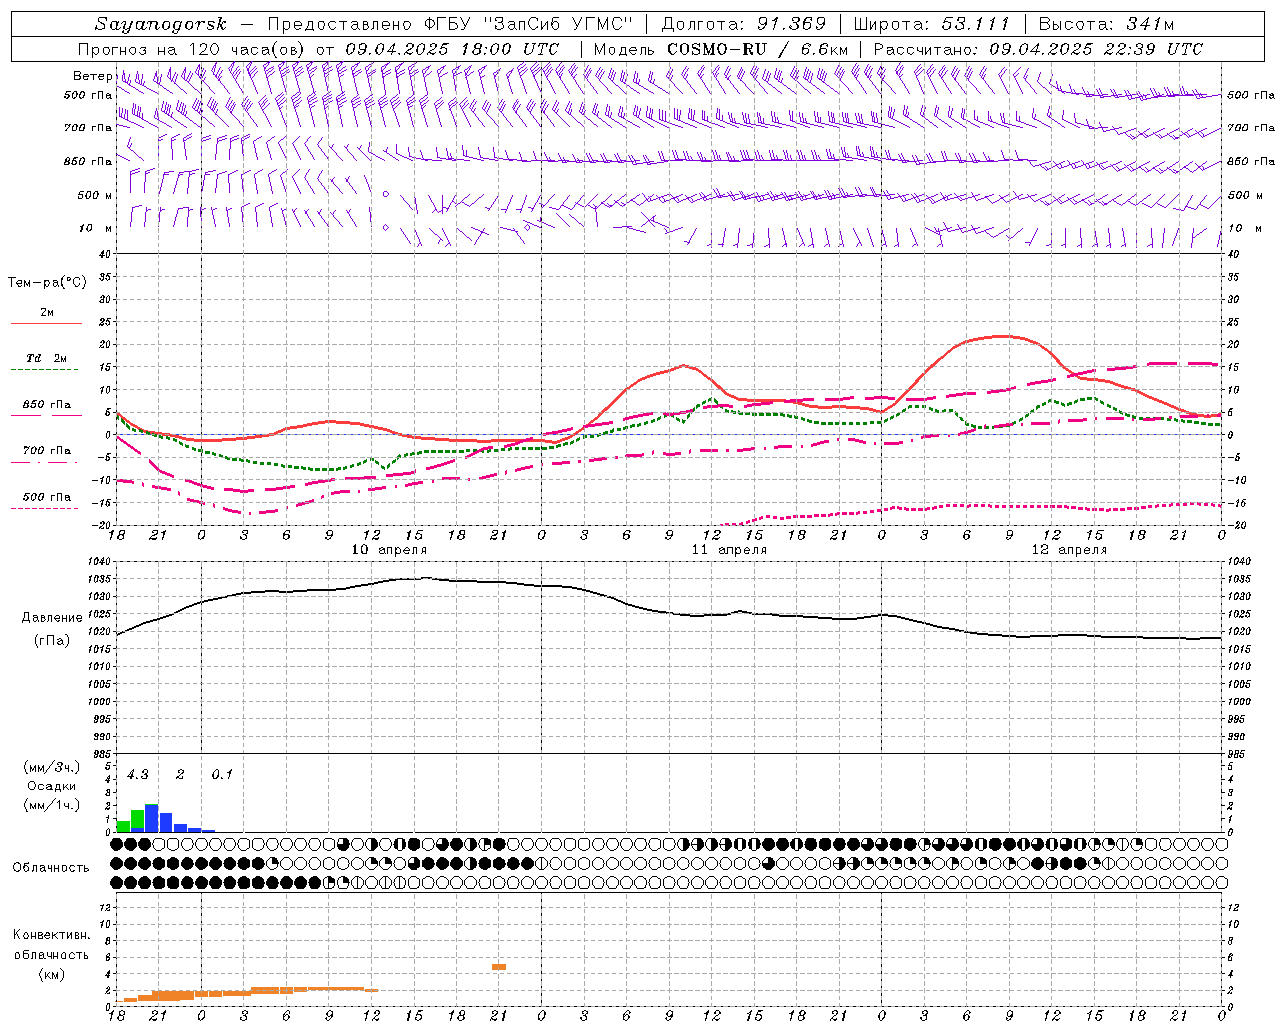Select the date label "11 апреля"
The width and height of the screenshot is (1280, 1024).
pos(729,550)
